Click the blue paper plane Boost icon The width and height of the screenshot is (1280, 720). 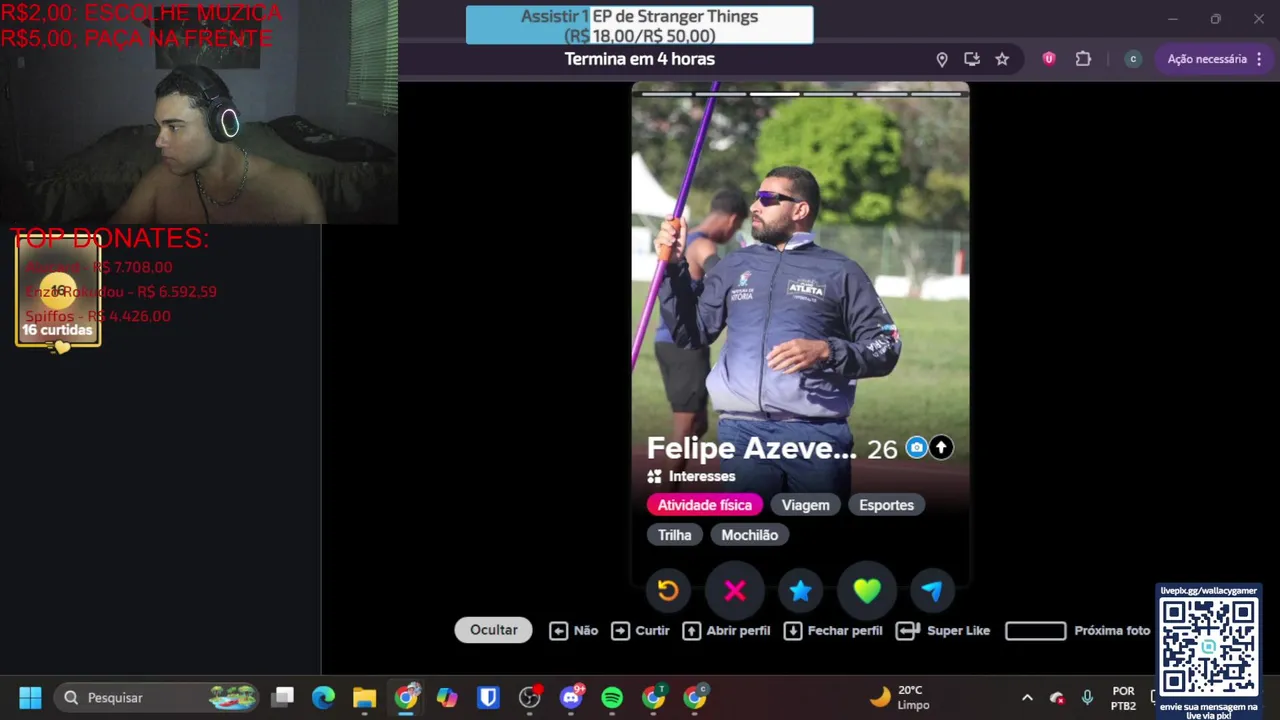pos(932,591)
